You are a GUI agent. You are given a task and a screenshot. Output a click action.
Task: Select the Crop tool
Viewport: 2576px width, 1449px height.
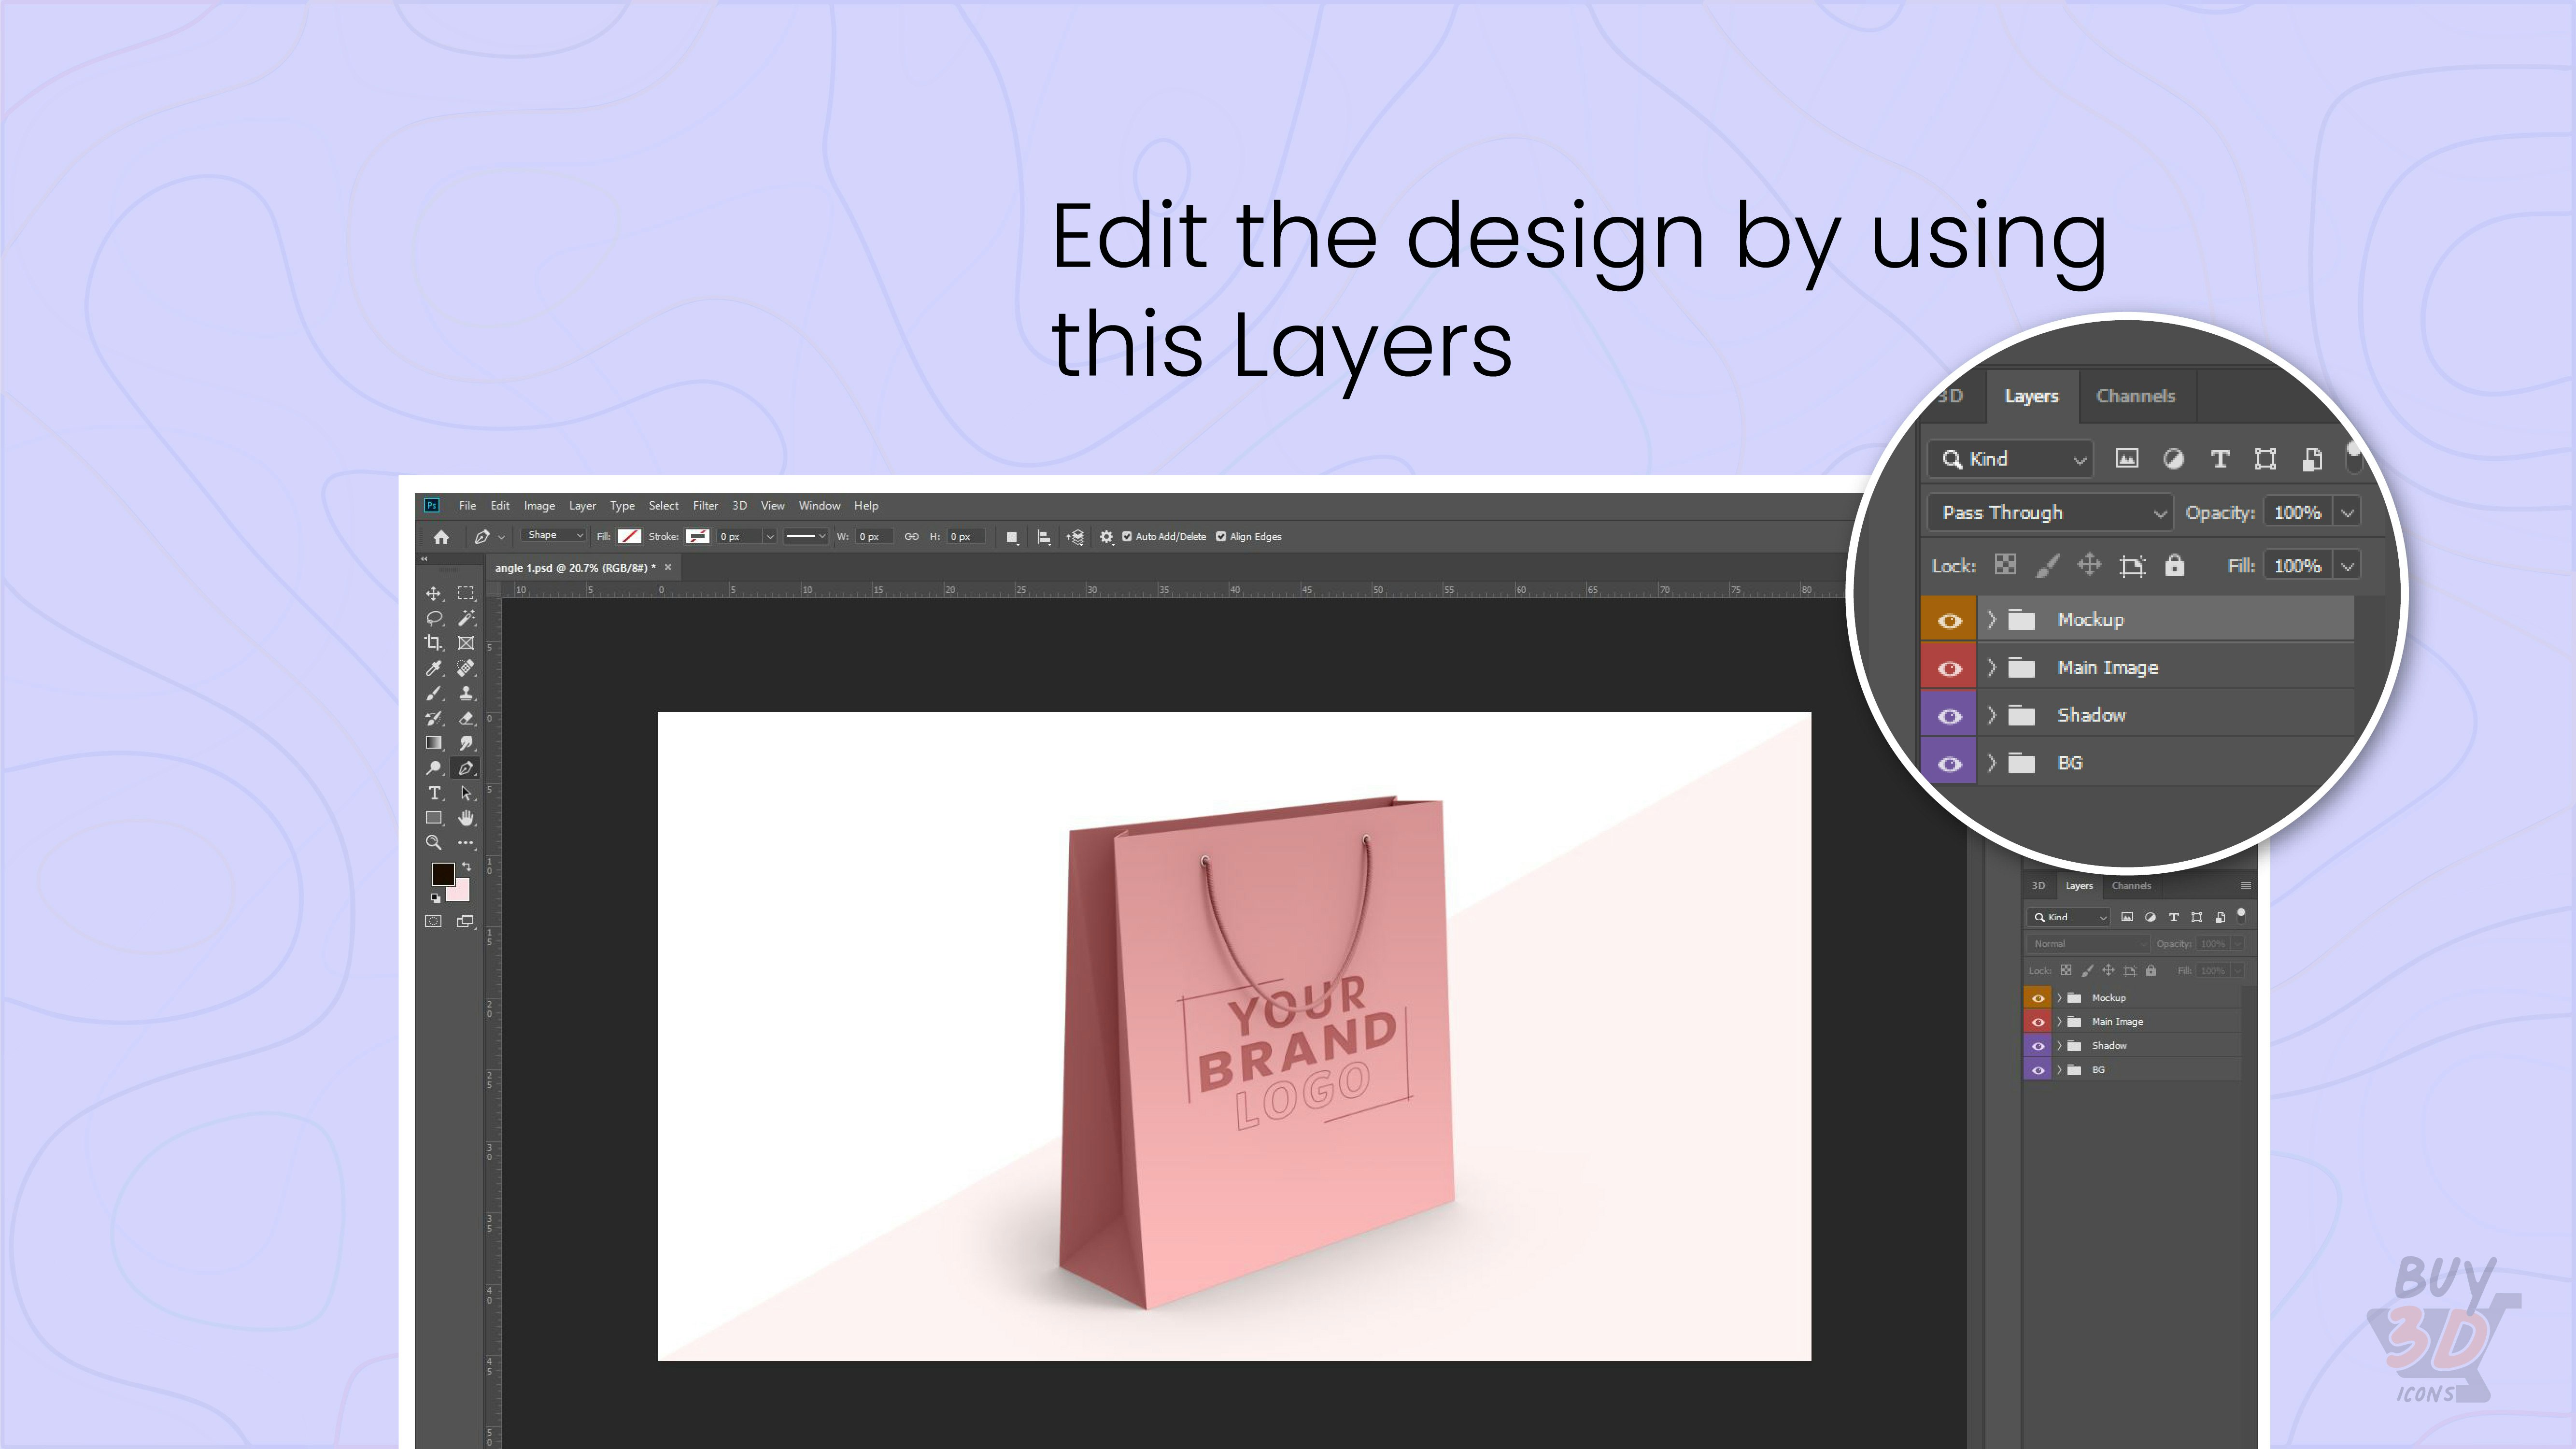(433, 643)
